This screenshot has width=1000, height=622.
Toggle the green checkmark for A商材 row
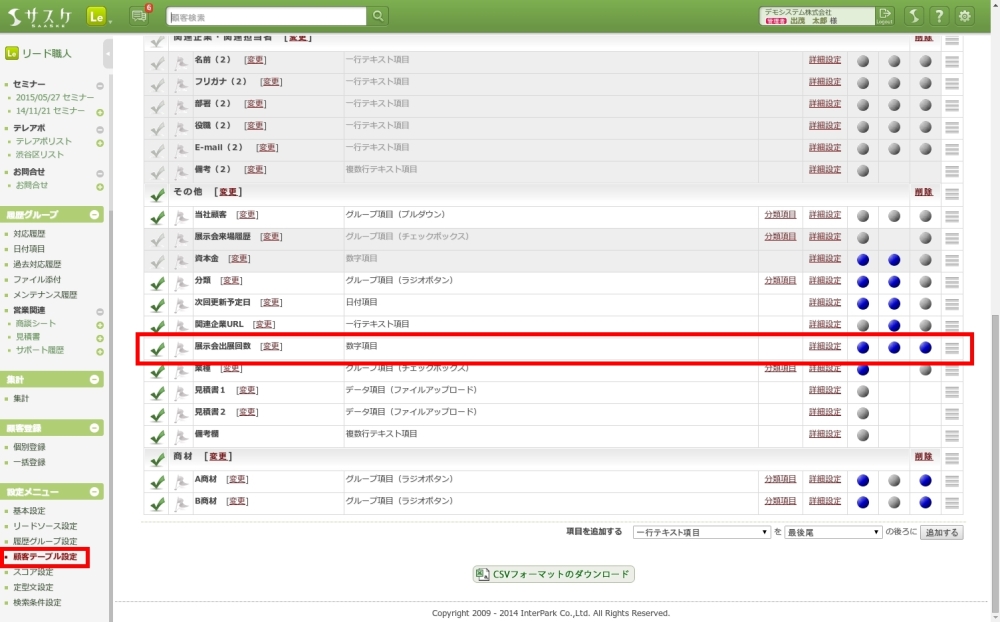[157, 481]
